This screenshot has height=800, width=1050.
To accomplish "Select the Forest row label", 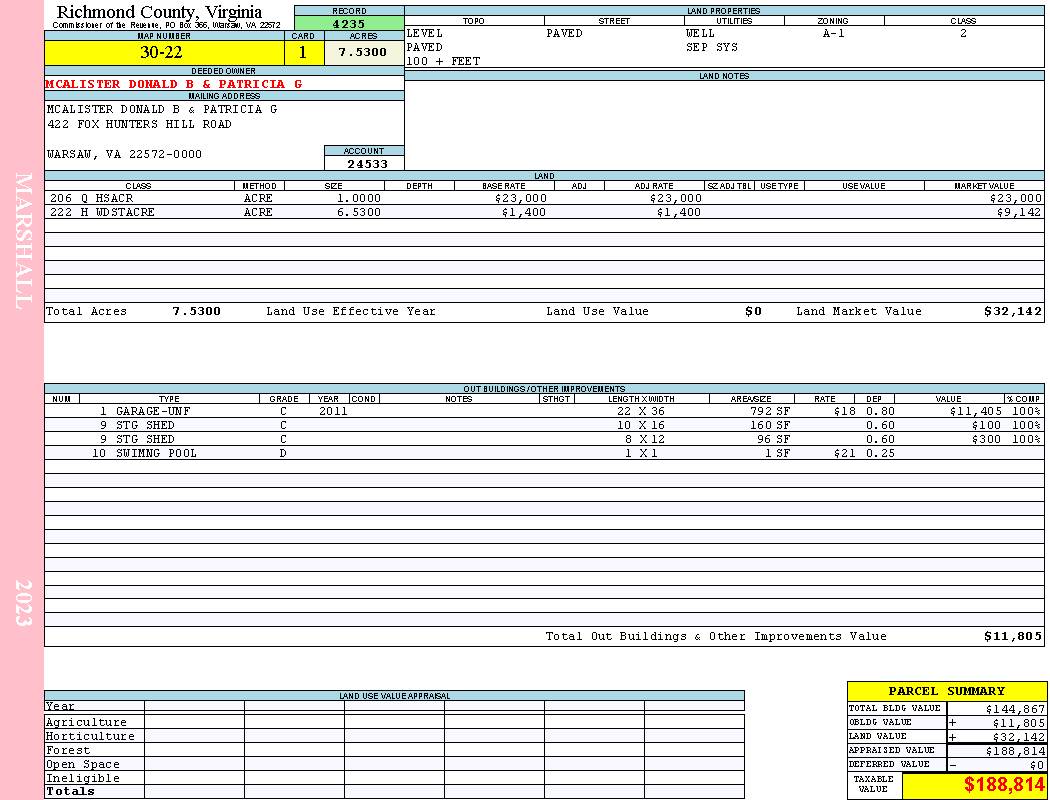I will pyautogui.click(x=68, y=750).
